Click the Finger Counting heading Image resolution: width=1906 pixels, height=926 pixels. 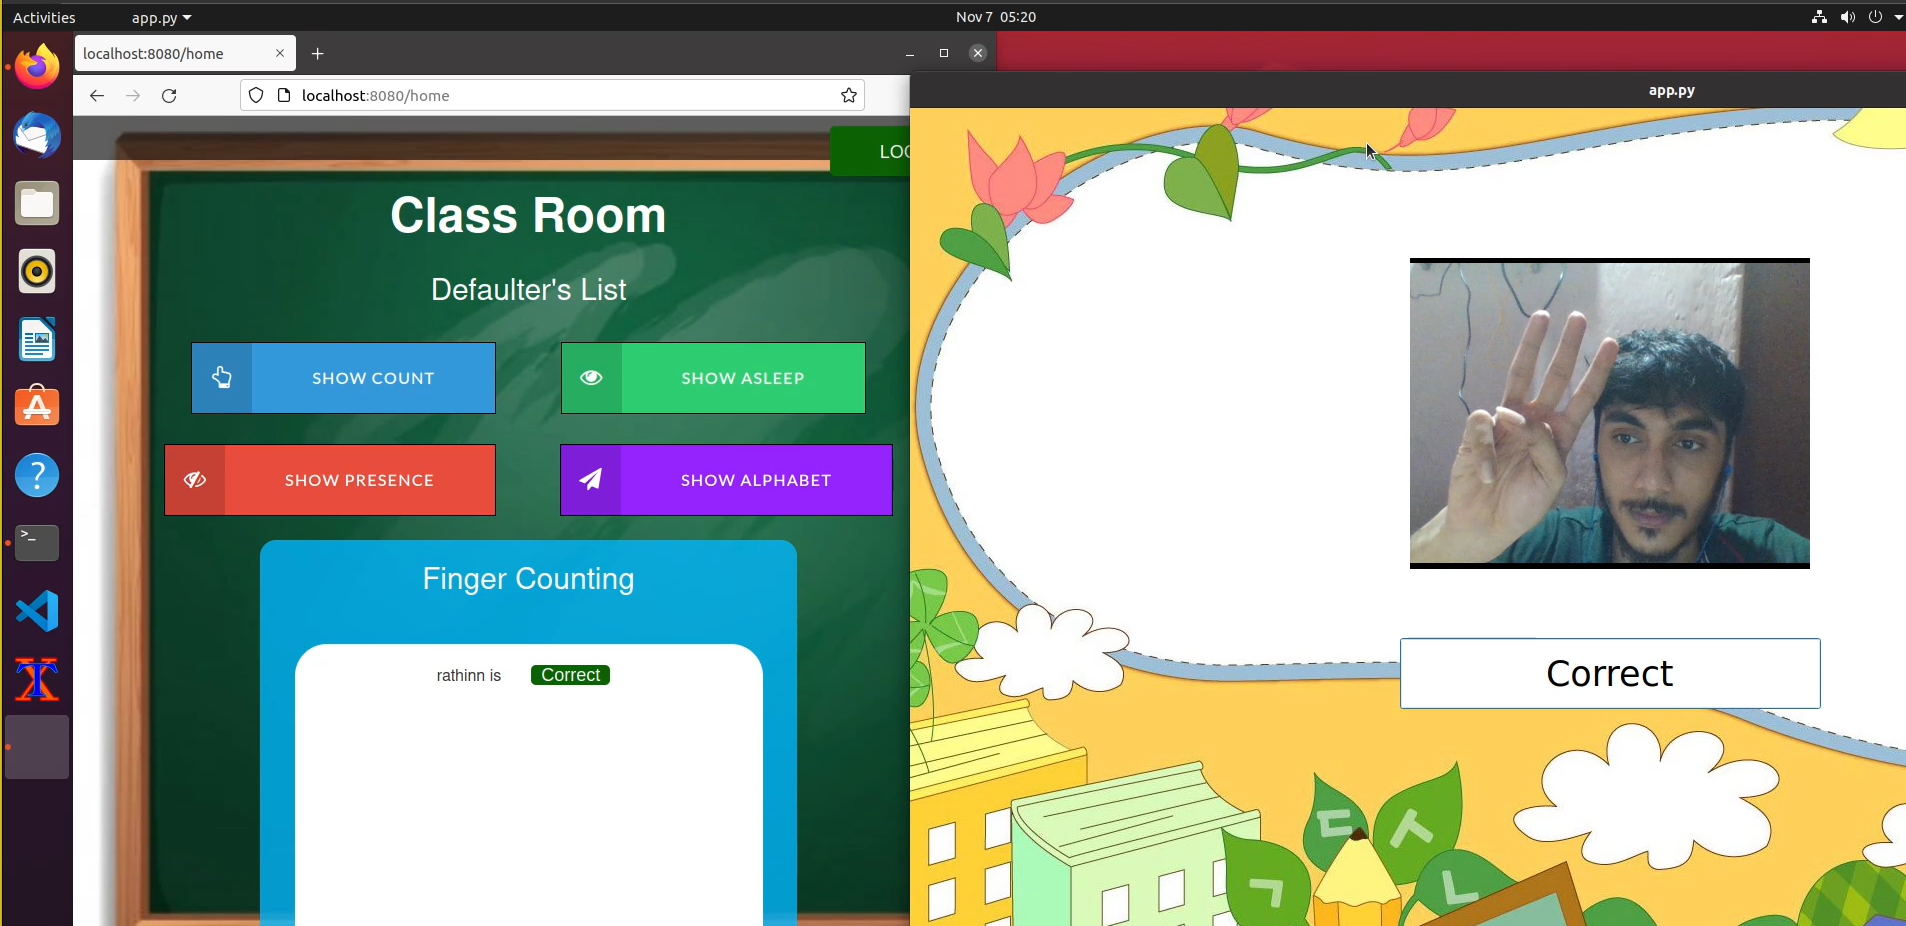(528, 579)
